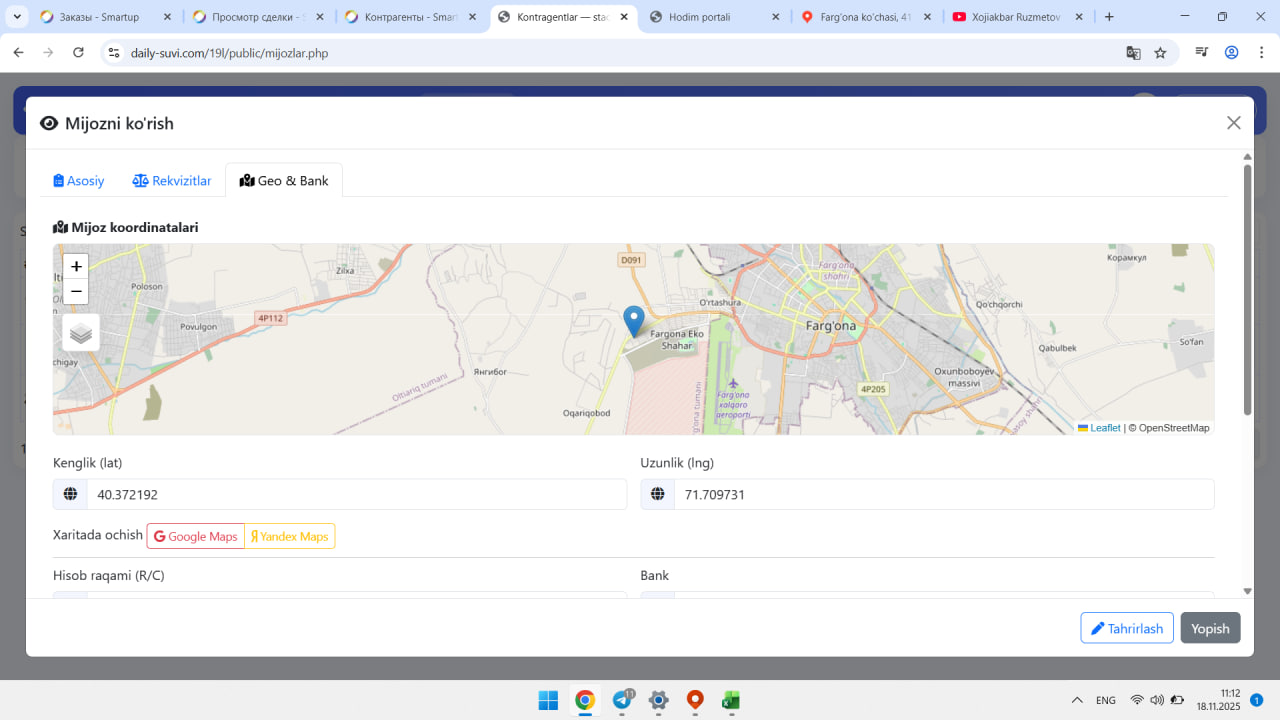Zoom in on the map
Image resolution: width=1280 pixels, height=720 pixels.
(76, 267)
